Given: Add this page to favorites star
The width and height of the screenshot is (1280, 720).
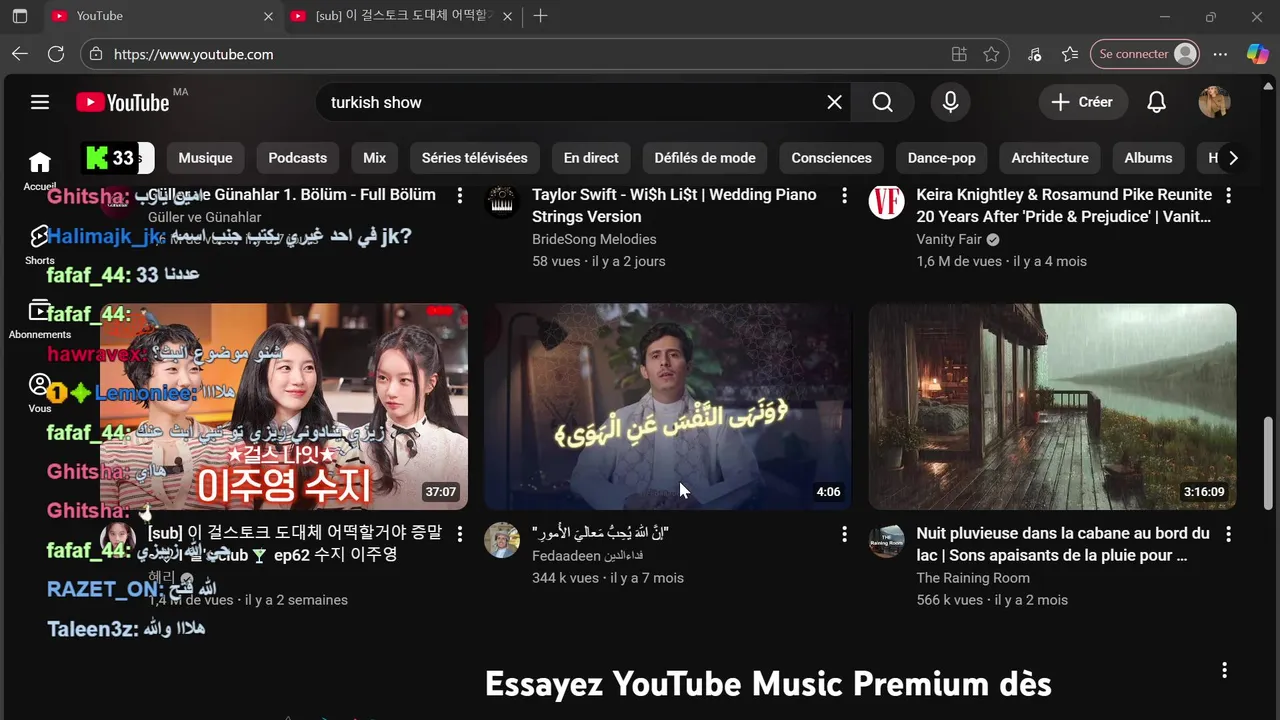Looking at the screenshot, I should click(991, 54).
